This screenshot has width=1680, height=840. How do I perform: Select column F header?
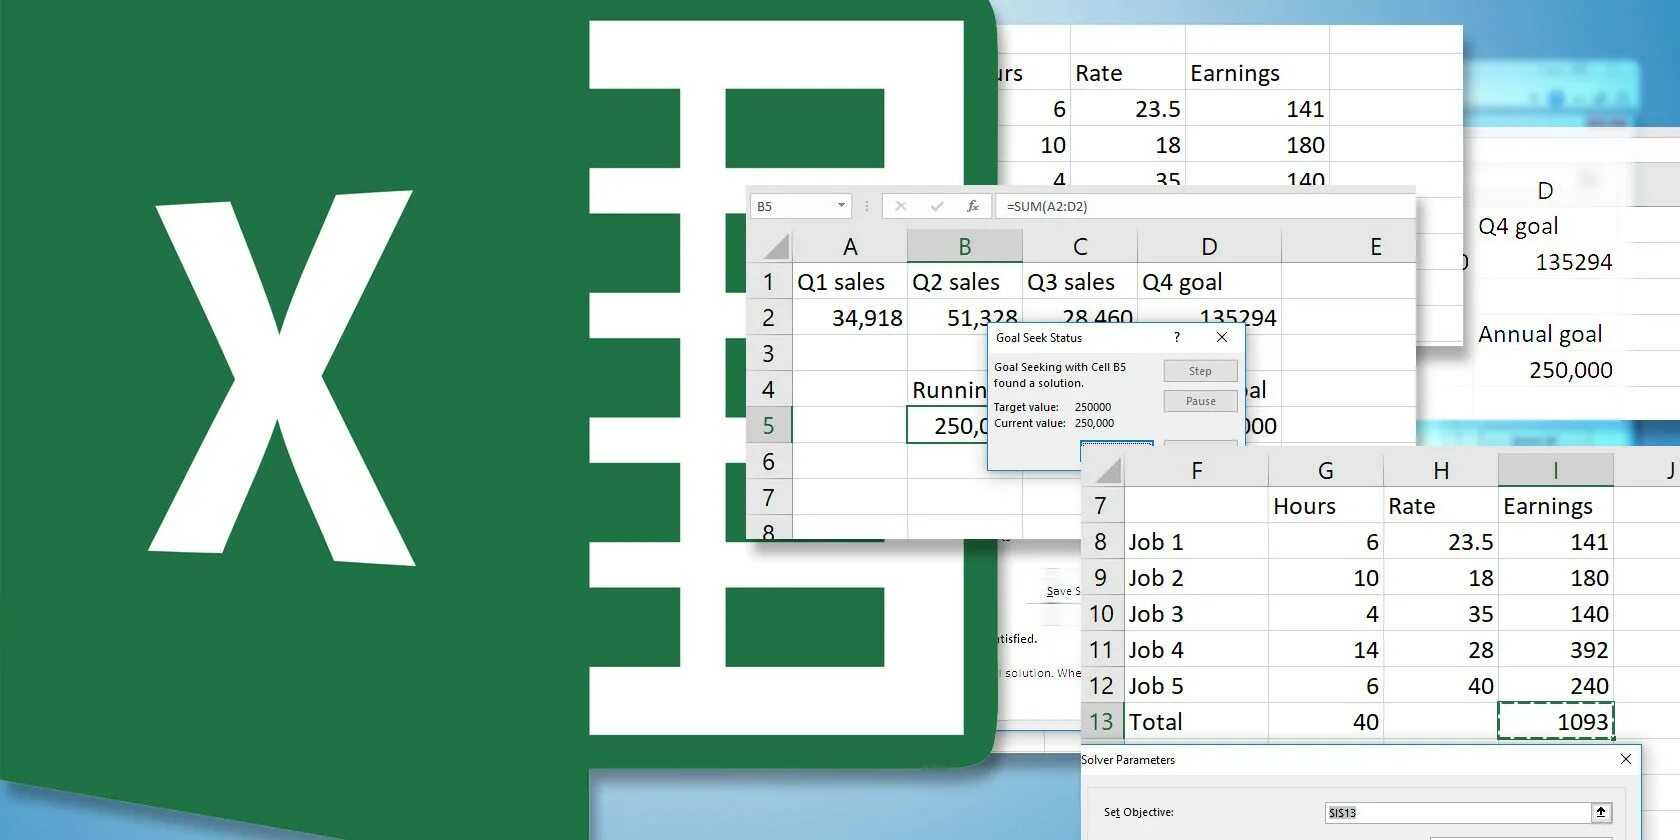click(1197, 470)
